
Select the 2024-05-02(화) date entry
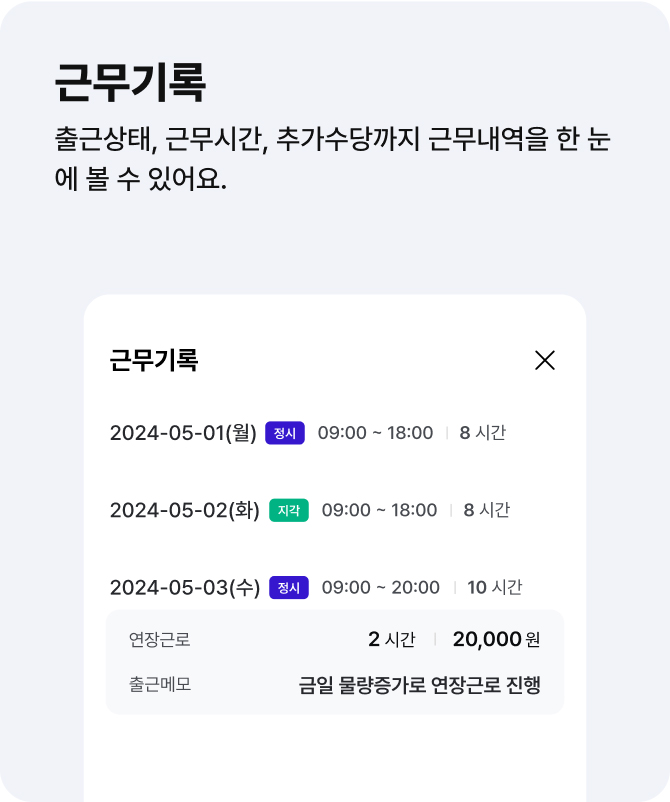185,510
